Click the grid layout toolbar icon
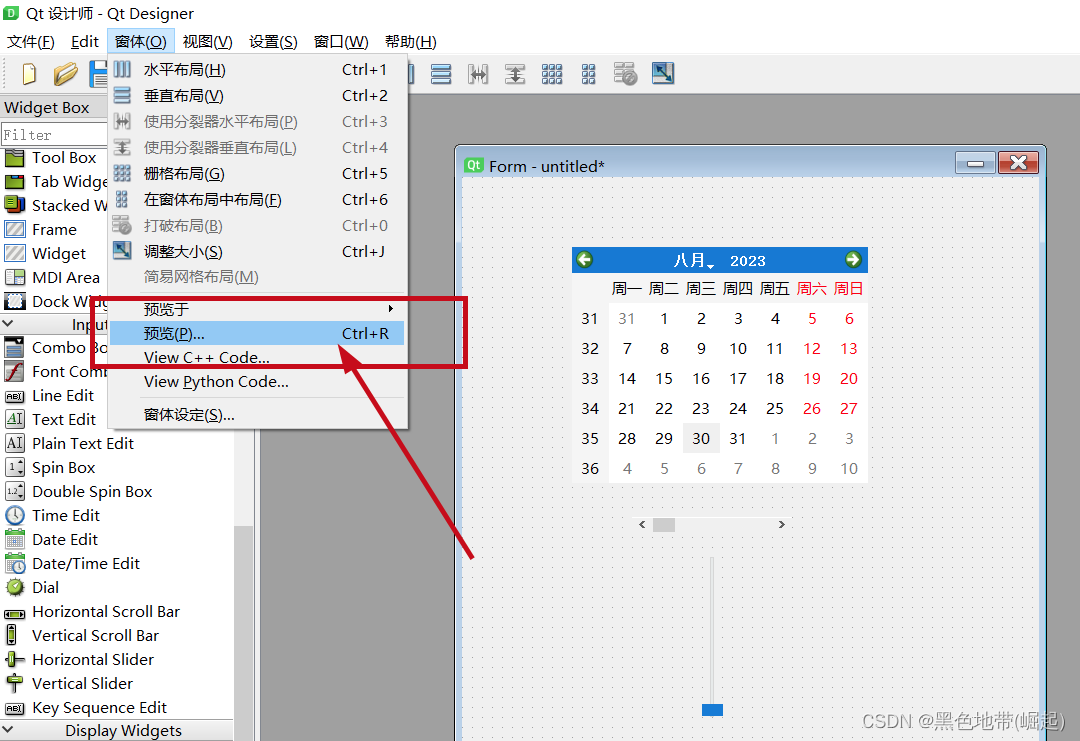This screenshot has width=1080, height=741. [x=552, y=74]
